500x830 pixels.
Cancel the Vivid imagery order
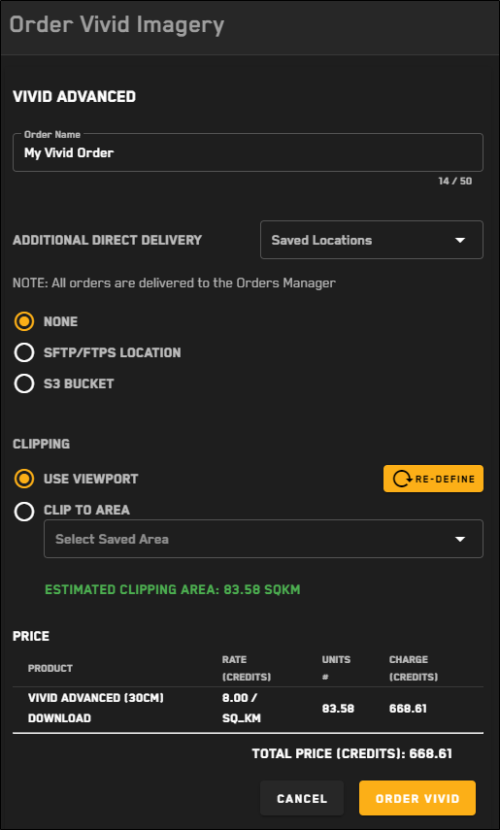pos(302,798)
